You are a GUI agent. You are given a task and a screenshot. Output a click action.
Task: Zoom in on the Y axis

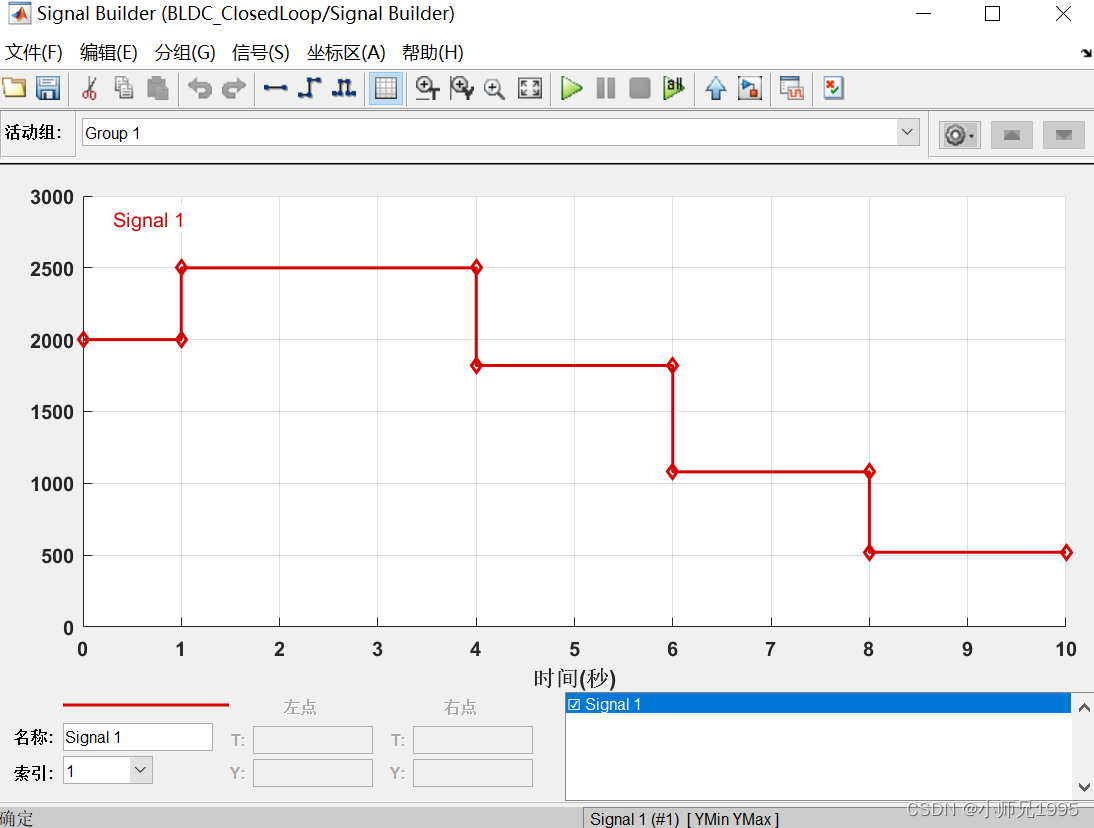coord(461,88)
